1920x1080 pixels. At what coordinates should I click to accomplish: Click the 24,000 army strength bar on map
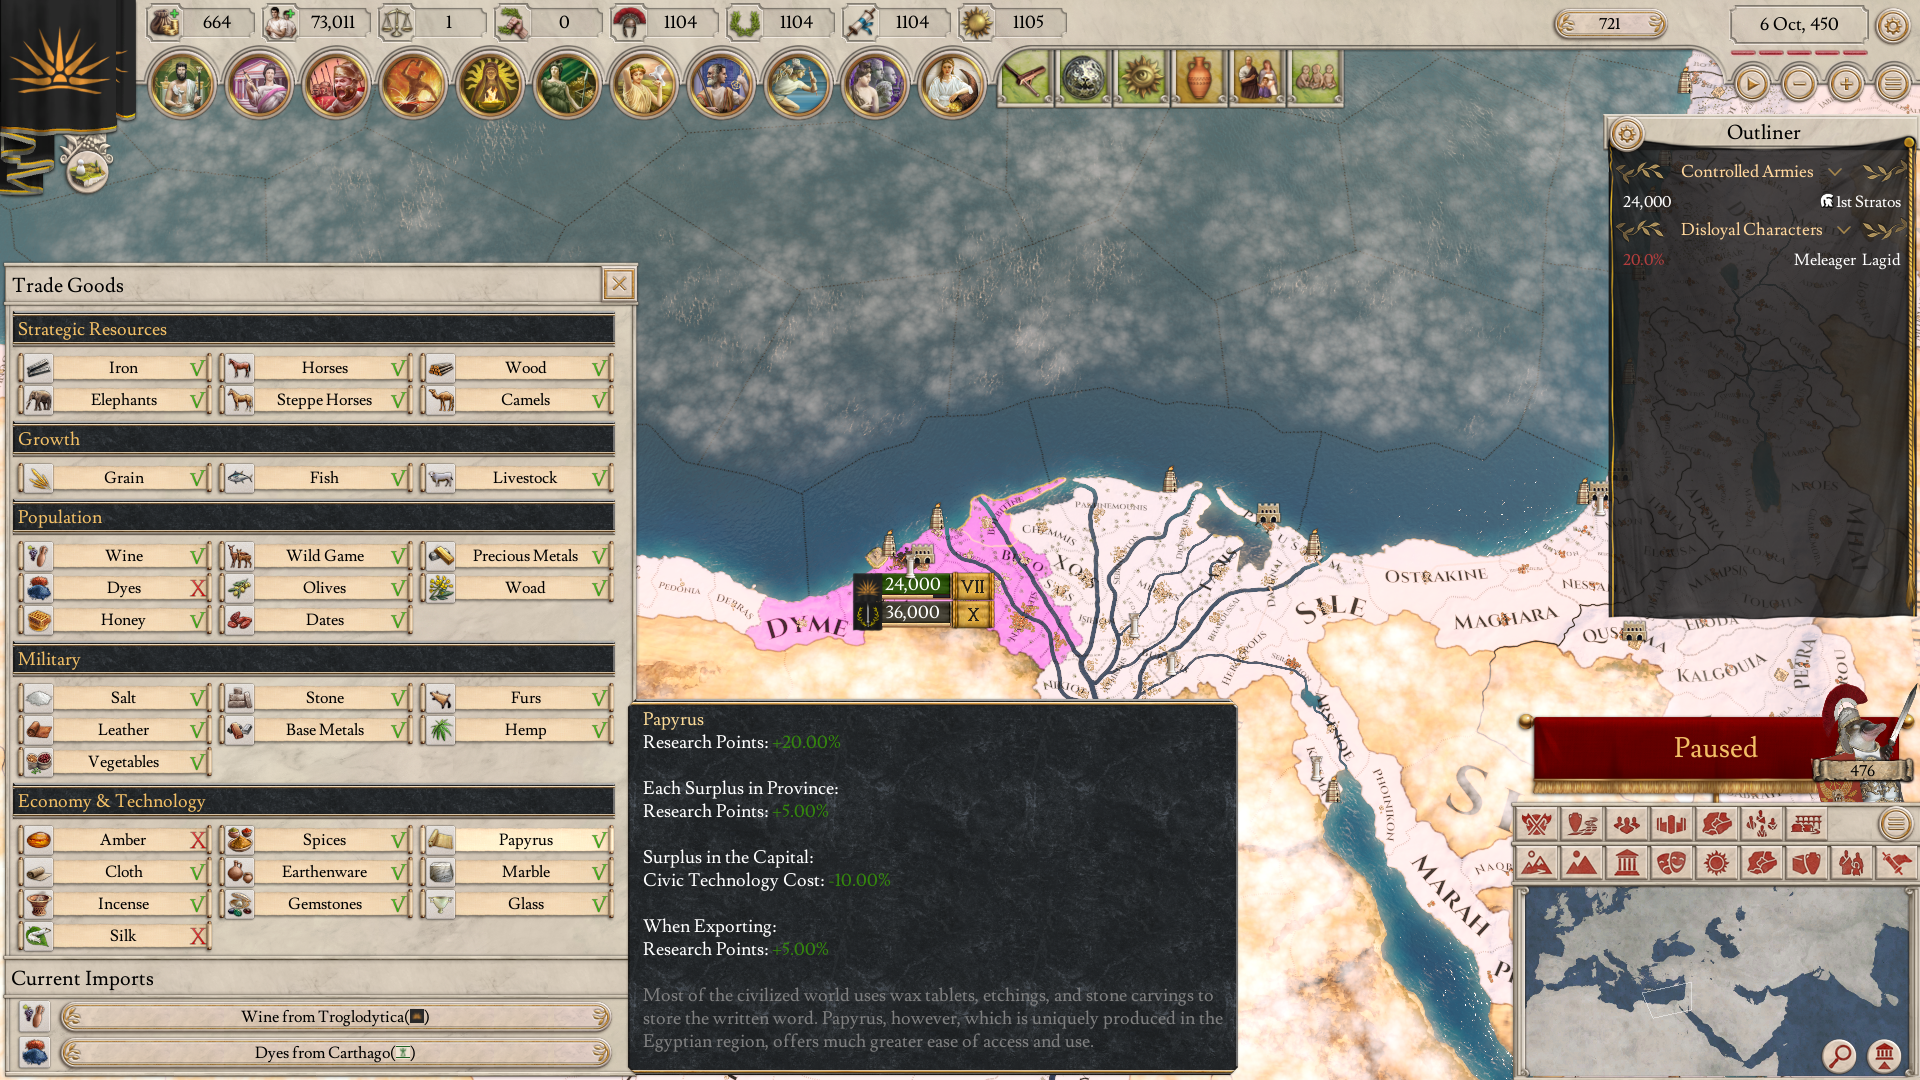[913, 585]
